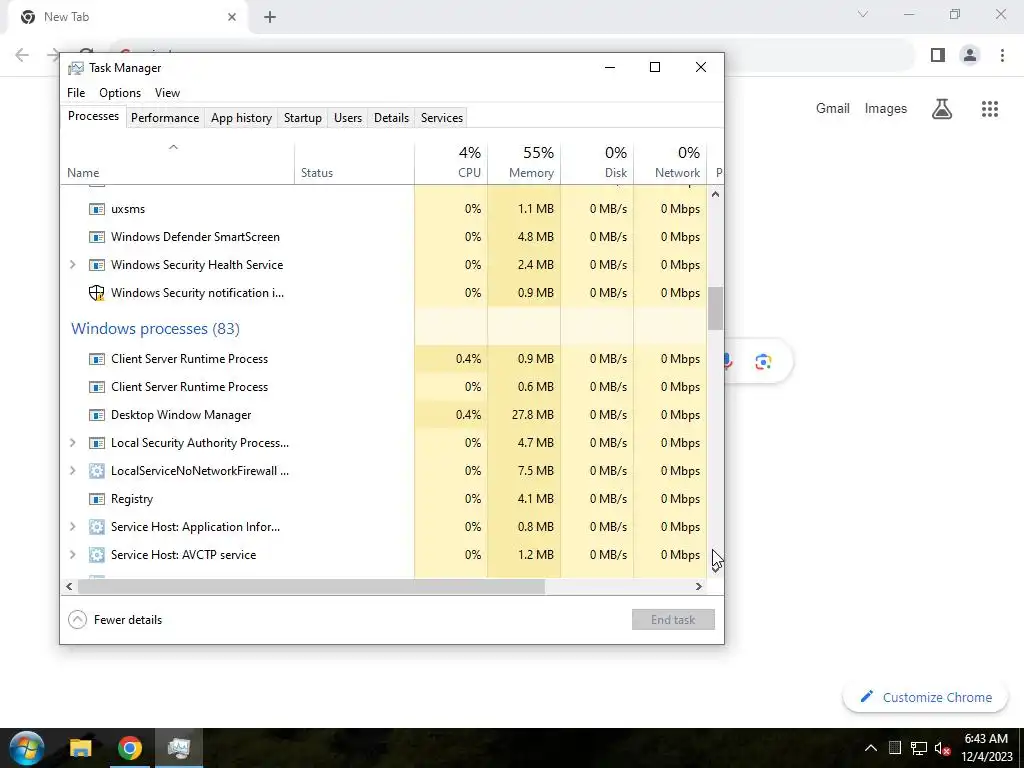Switch to the Performance tab
1024x768 pixels.
[165, 118]
